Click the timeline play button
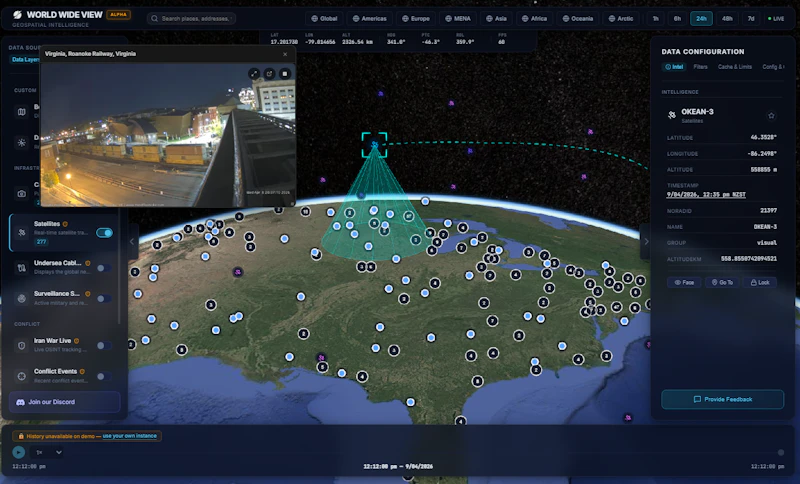 [18, 452]
